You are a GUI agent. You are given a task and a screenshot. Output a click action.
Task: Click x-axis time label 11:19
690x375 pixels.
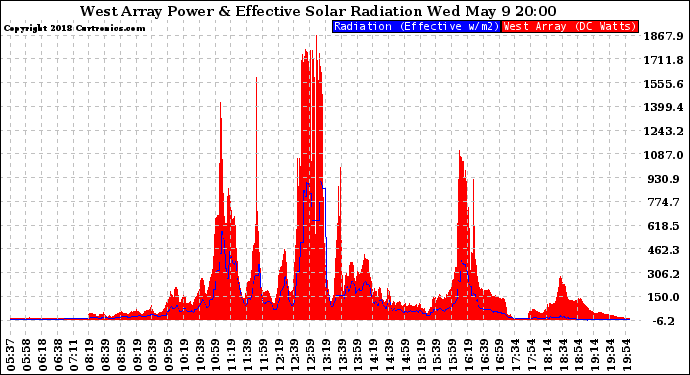[232, 355]
